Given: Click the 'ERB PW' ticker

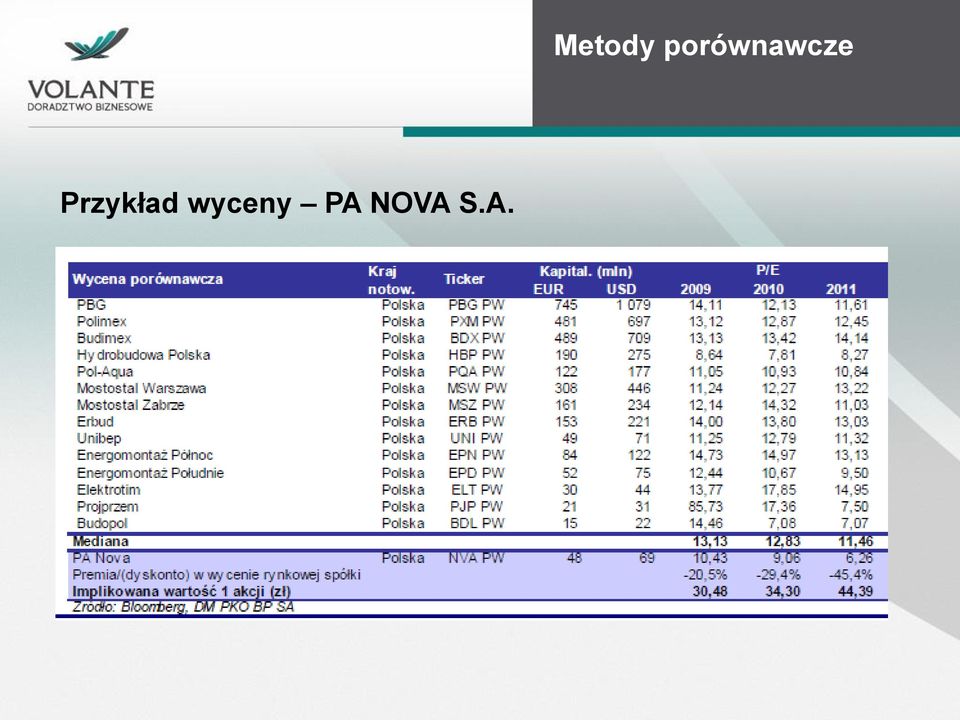Looking at the screenshot, I should (476, 422).
